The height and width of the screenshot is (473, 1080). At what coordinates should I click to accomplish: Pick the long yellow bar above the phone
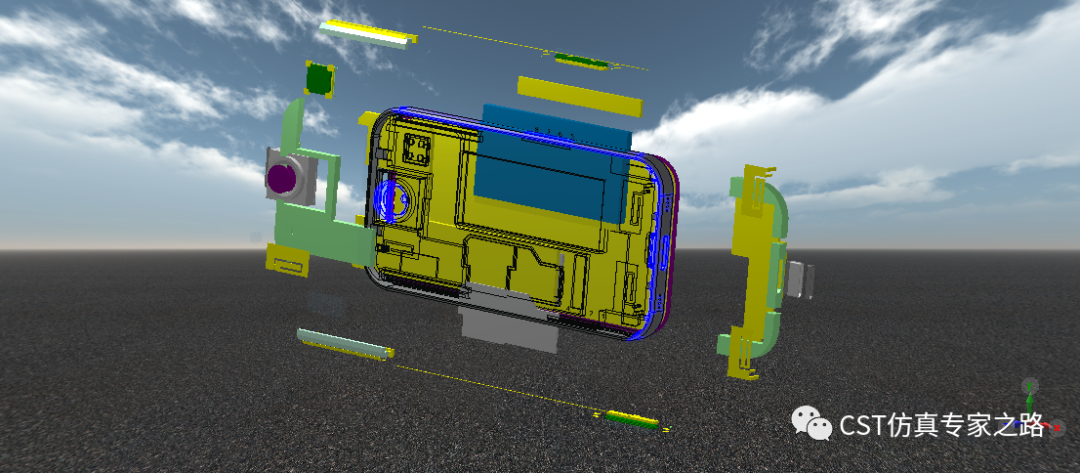tap(579, 96)
